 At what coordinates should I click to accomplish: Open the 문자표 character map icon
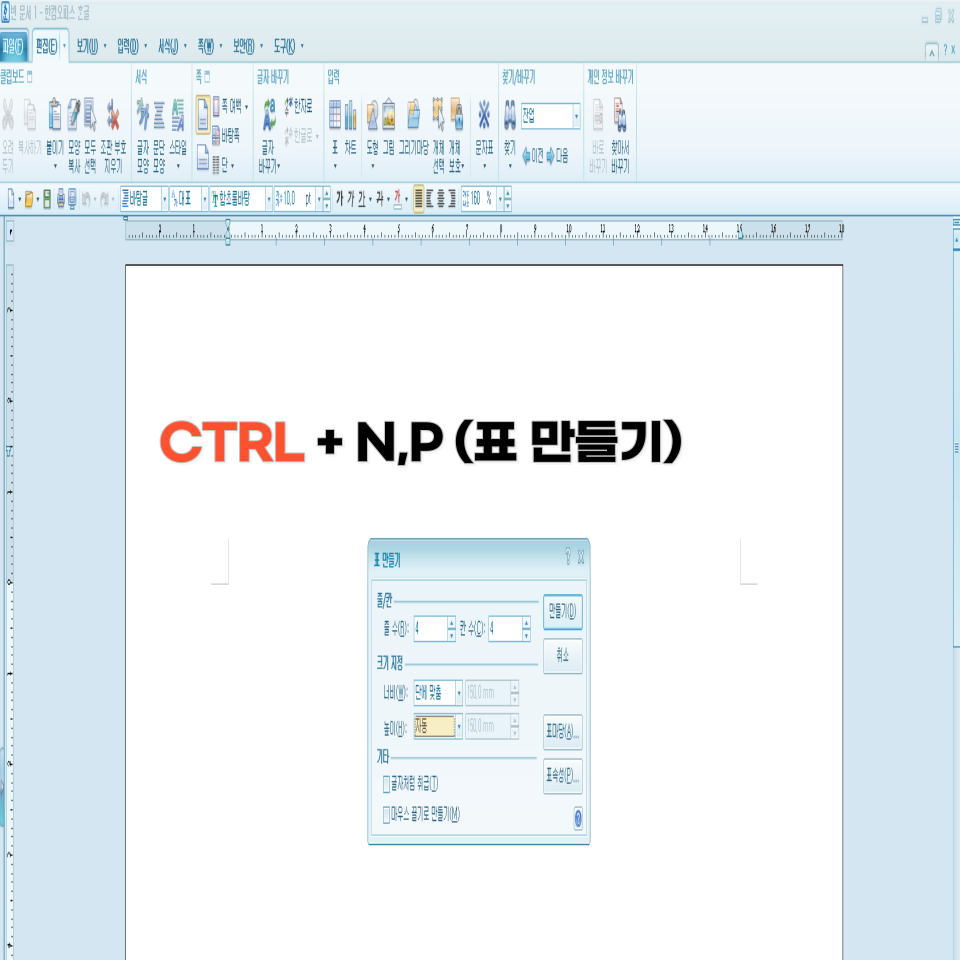pos(484,114)
